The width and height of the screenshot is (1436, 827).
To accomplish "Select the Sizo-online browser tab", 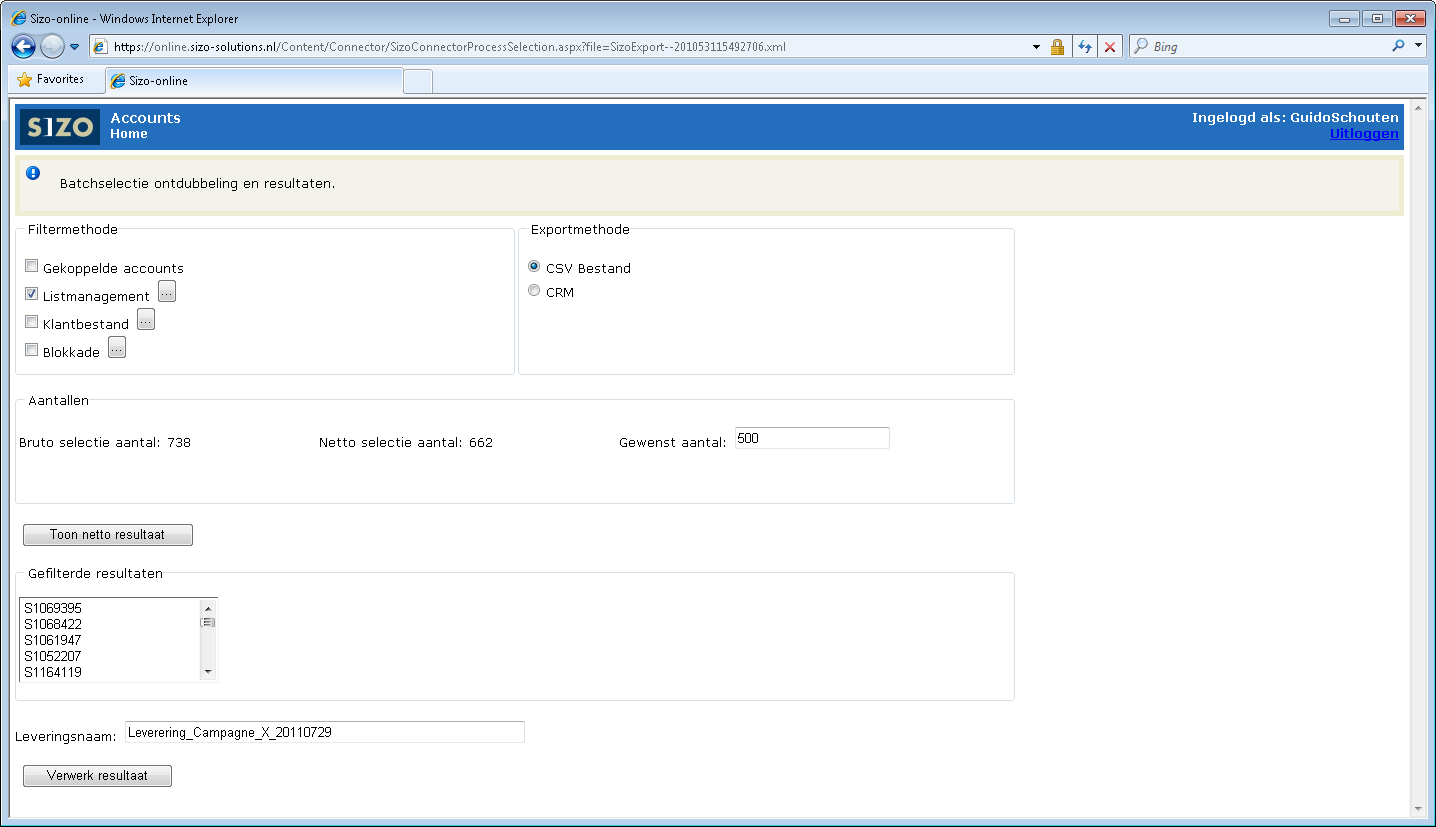I will [254, 81].
